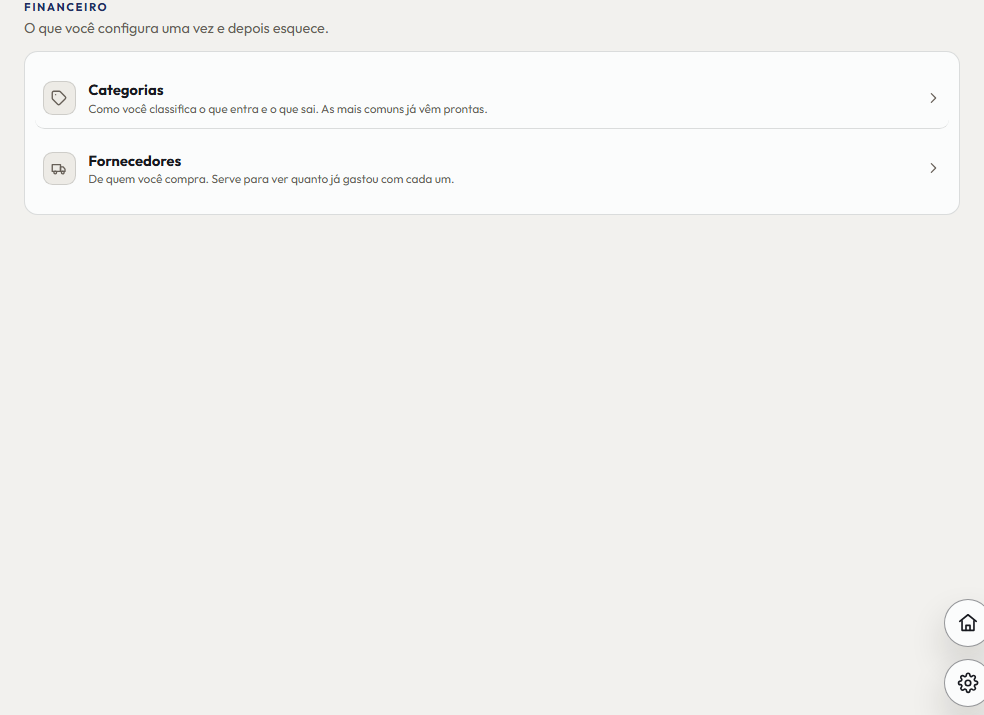Click the tag icon beside Categorias
The height and width of the screenshot is (715, 984).
(59, 98)
